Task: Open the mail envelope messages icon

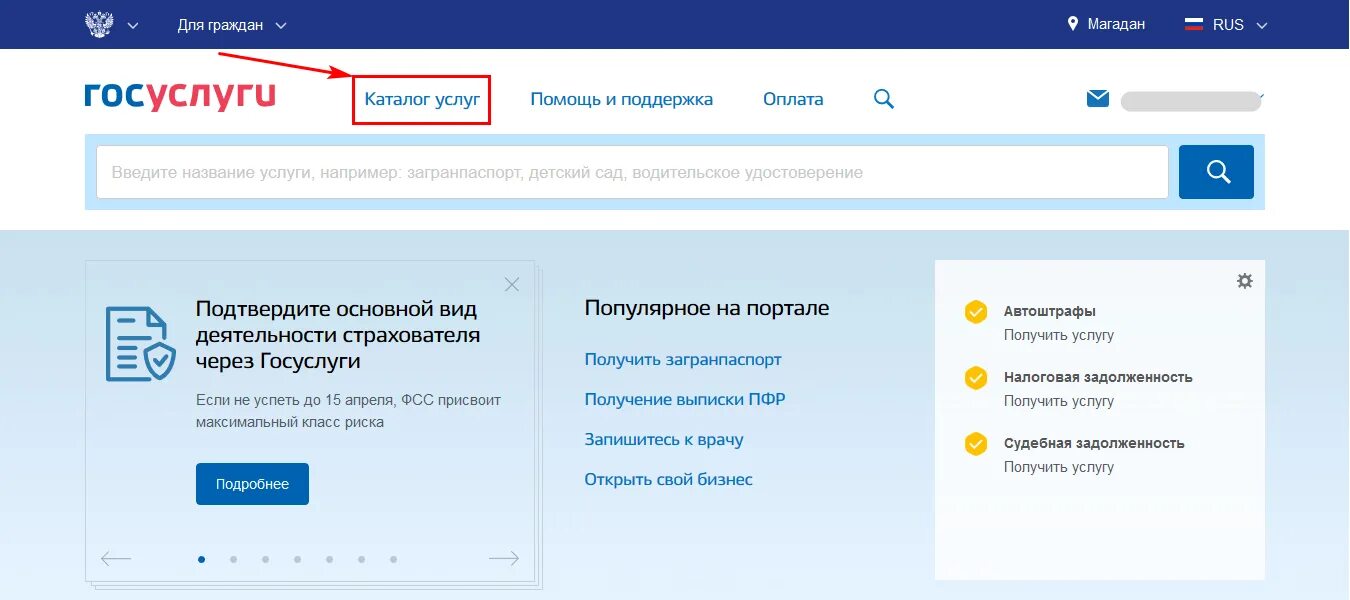Action: 1098,98
